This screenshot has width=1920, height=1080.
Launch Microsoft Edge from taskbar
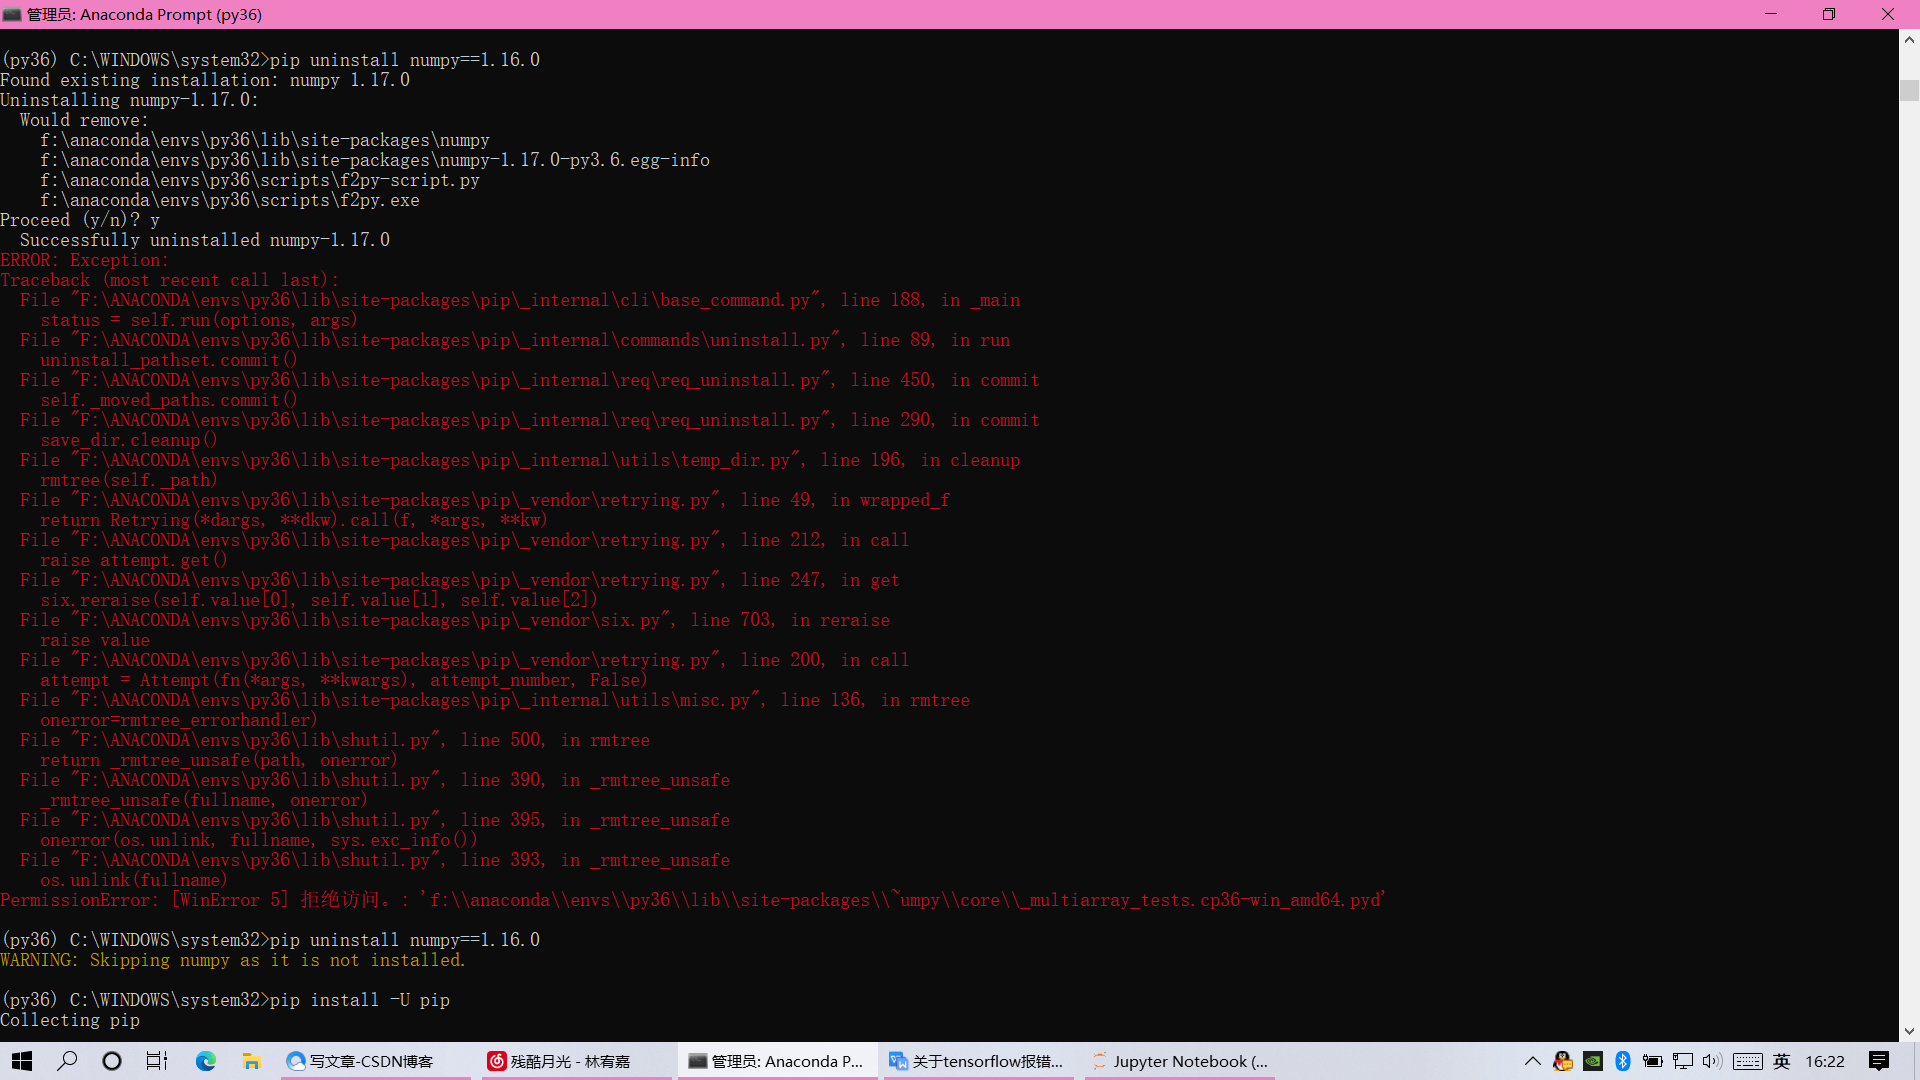[x=206, y=1061]
